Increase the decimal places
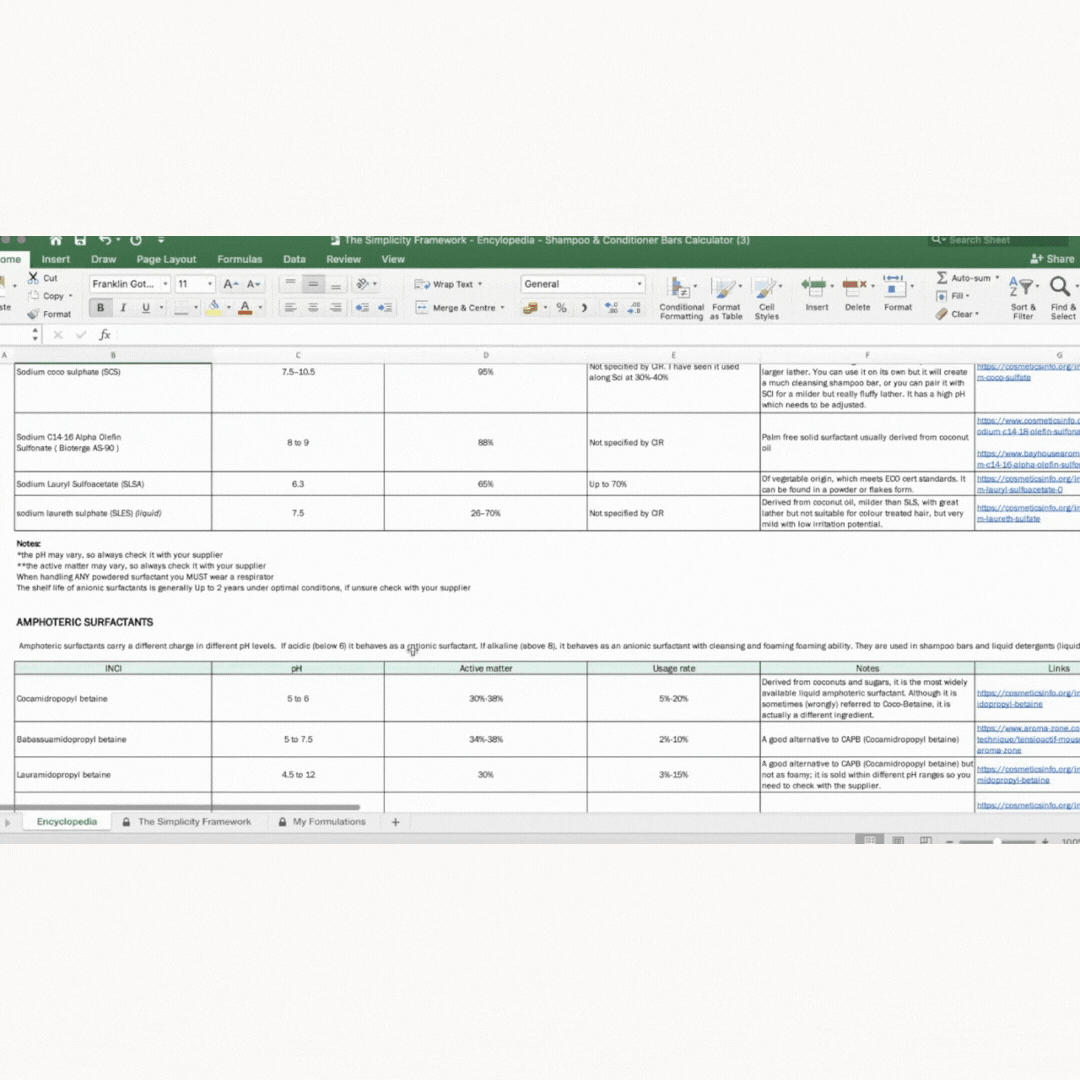The width and height of the screenshot is (1080, 1080). tap(611, 308)
